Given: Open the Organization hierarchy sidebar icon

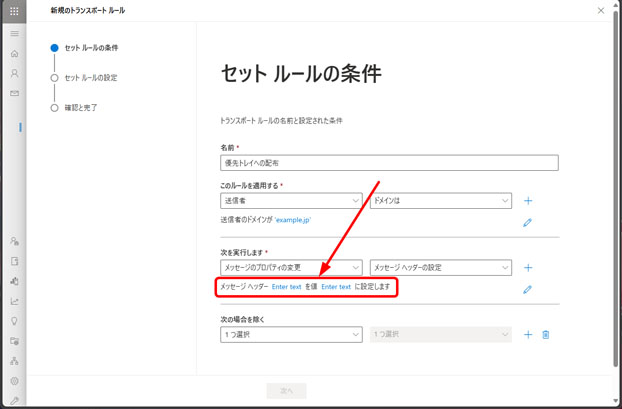Looking at the screenshot, I should (14, 361).
